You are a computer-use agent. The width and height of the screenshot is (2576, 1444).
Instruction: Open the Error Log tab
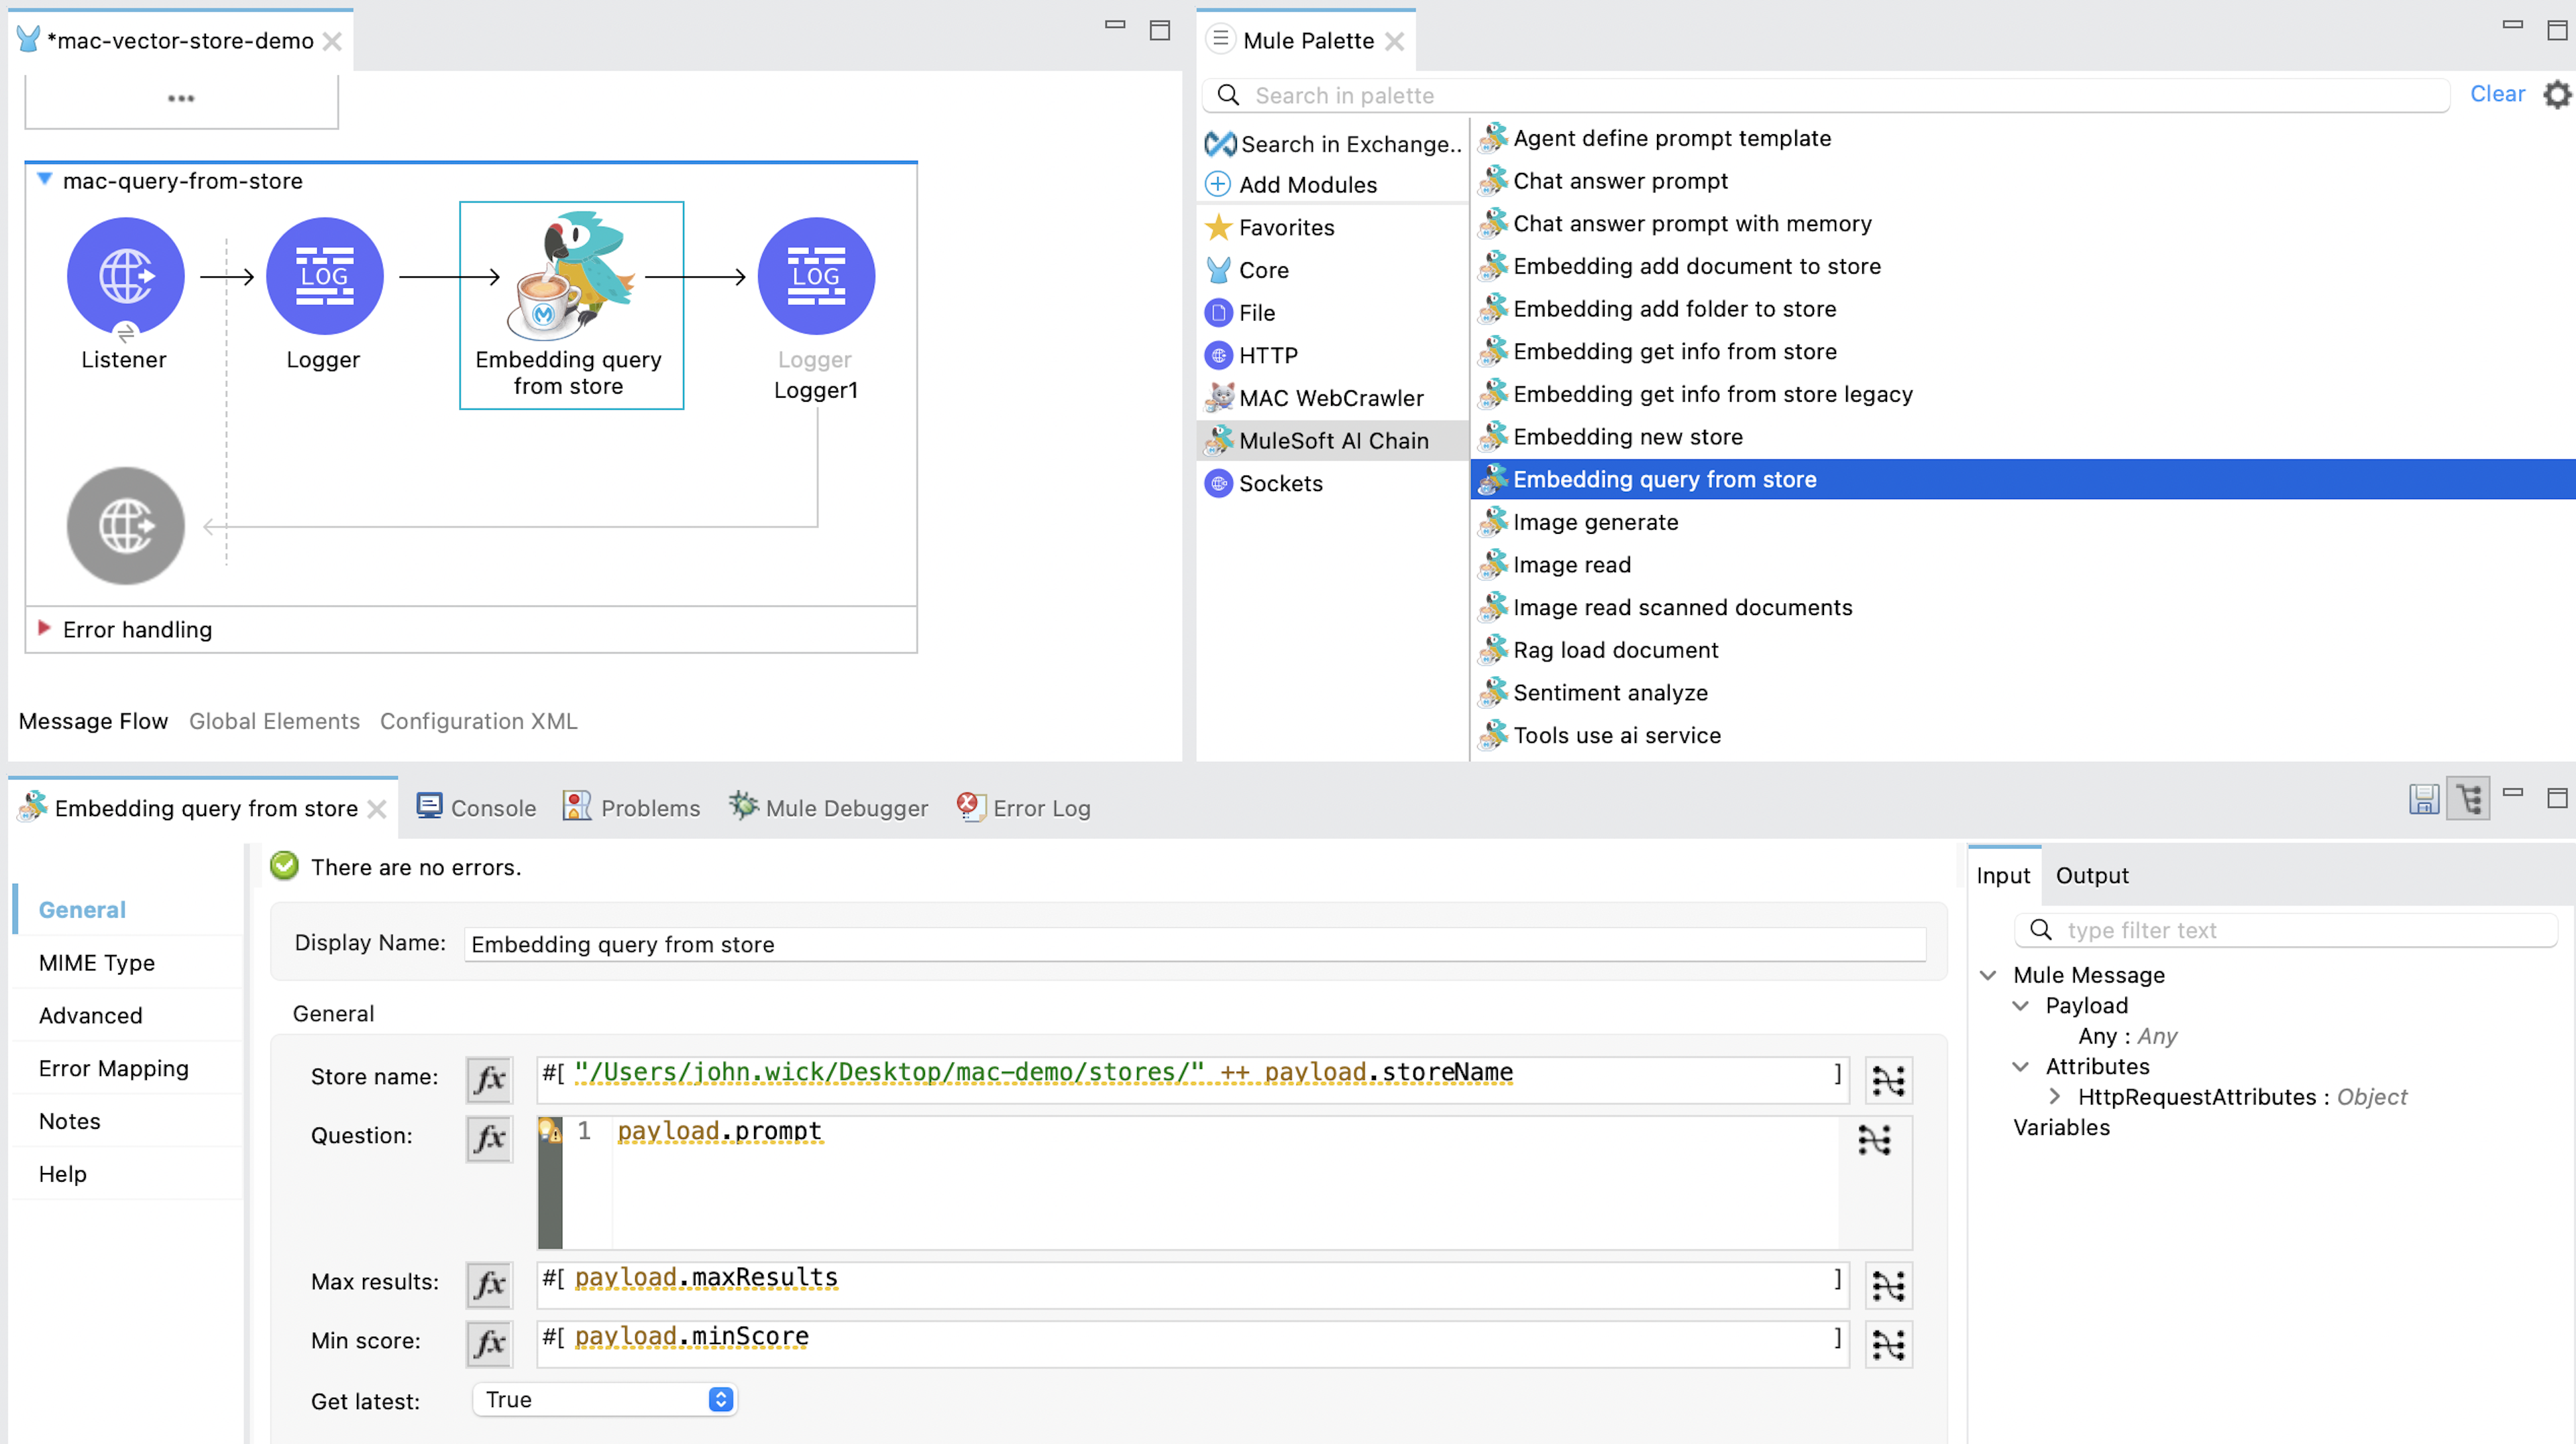click(1023, 808)
